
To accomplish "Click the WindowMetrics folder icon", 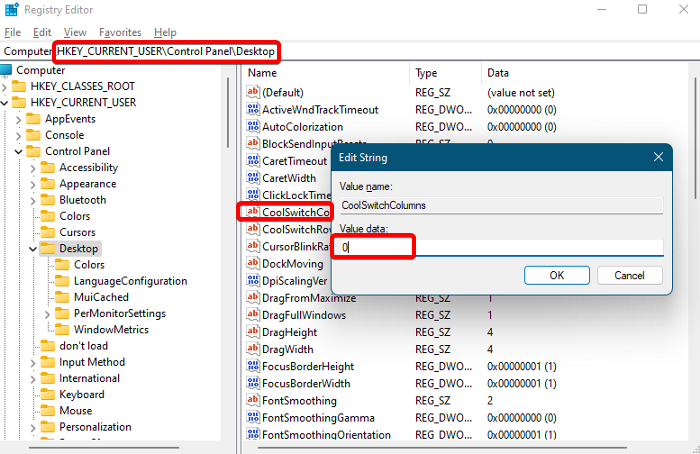I will pos(62,329).
